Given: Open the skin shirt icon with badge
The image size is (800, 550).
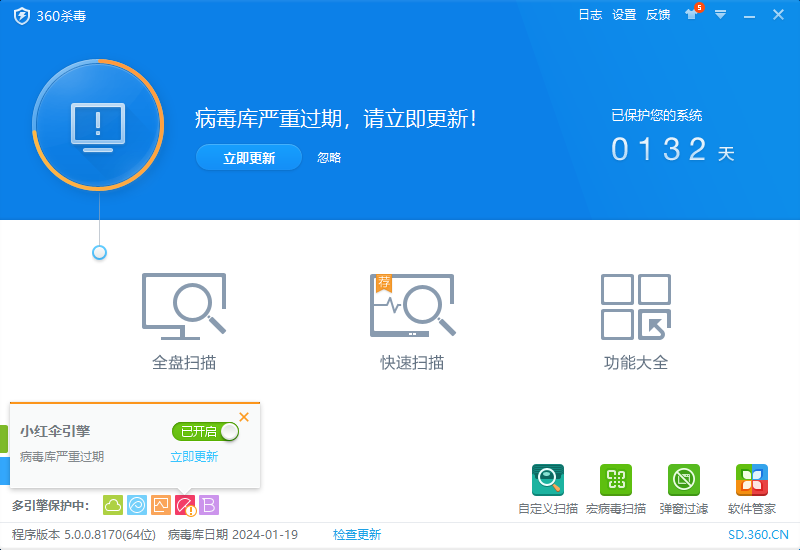Looking at the screenshot, I should tap(692, 13).
